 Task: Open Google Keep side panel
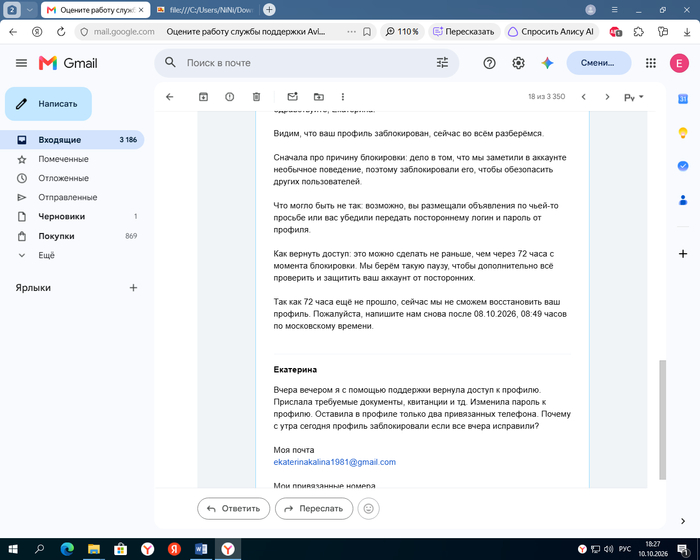coord(683,133)
